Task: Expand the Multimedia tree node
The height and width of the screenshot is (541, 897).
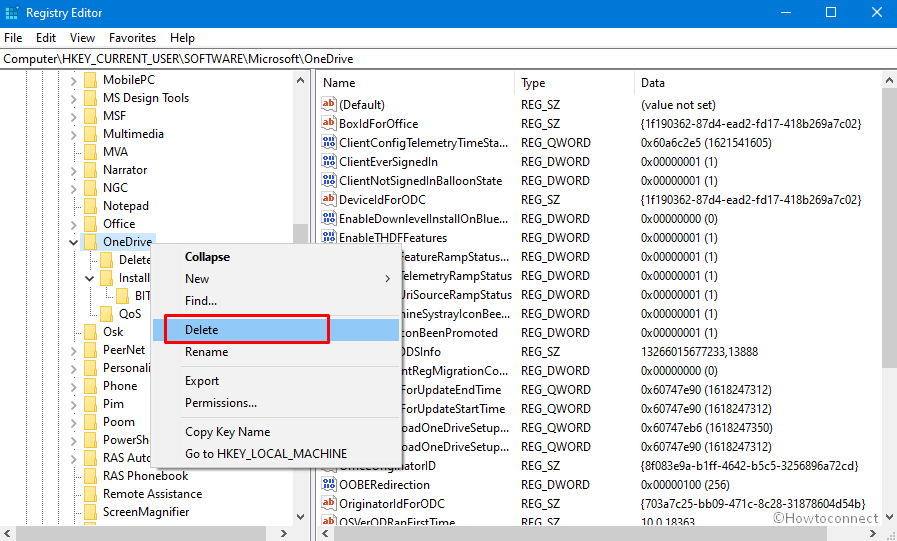Action: tap(73, 134)
